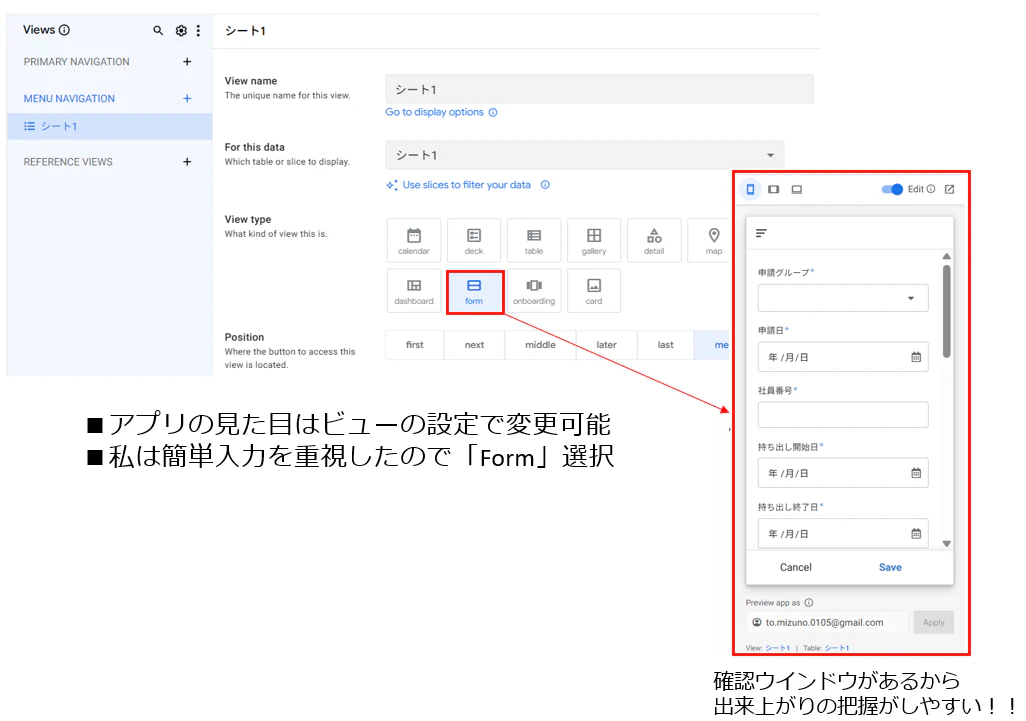
Task: Add a Primary Navigation view
Action: click(x=187, y=62)
